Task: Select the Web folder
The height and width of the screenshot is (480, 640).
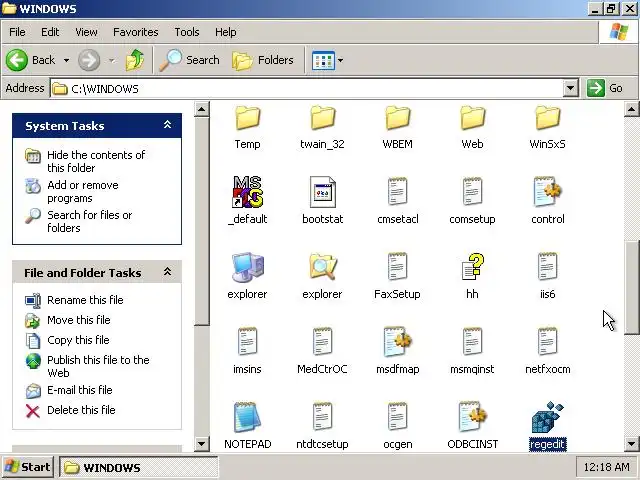Action: [x=472, y=127]
